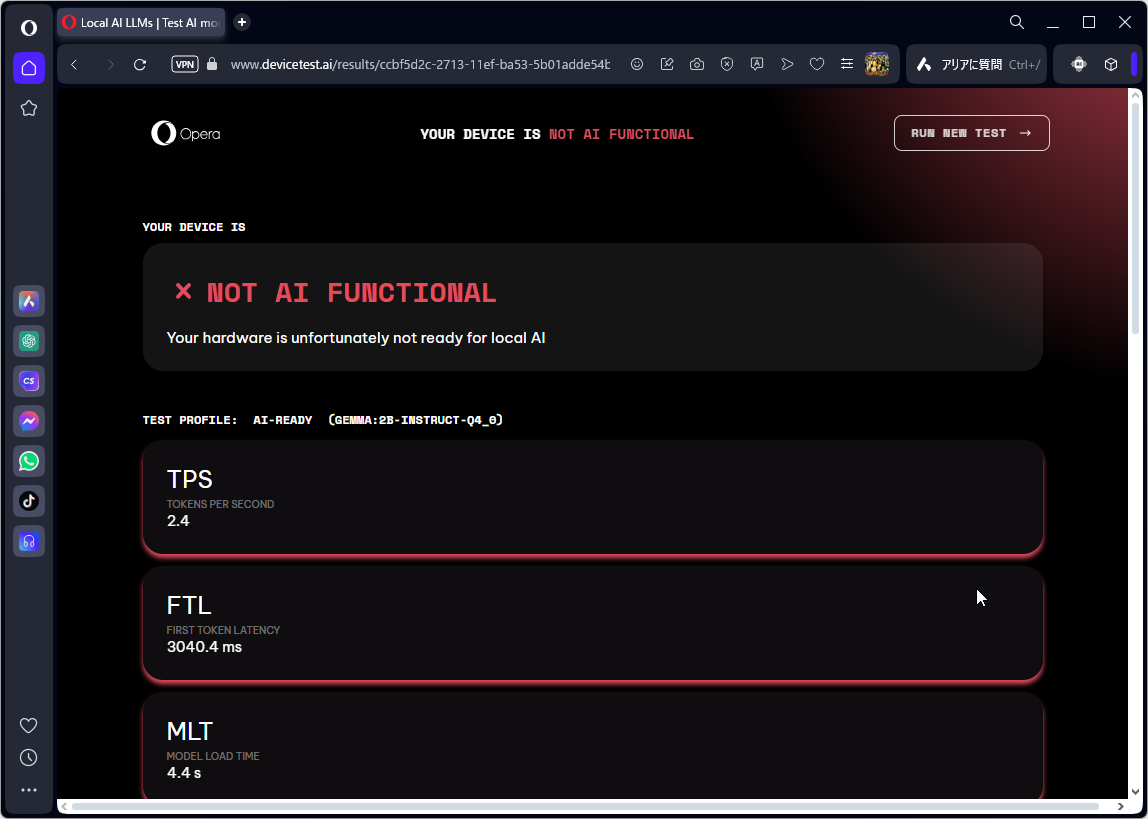This screenshot has height=819, width=1148.
Task: Select the Local AI LLMs tab
Action: [141, 23]
